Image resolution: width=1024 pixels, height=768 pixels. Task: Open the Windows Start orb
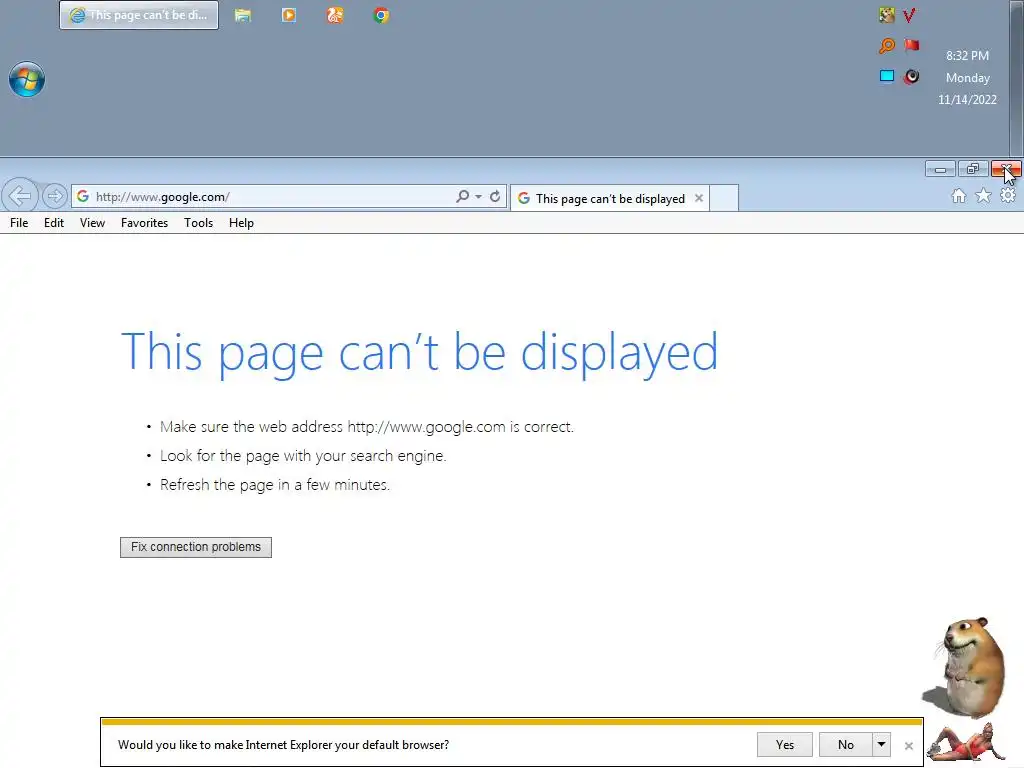click(27, 80)
